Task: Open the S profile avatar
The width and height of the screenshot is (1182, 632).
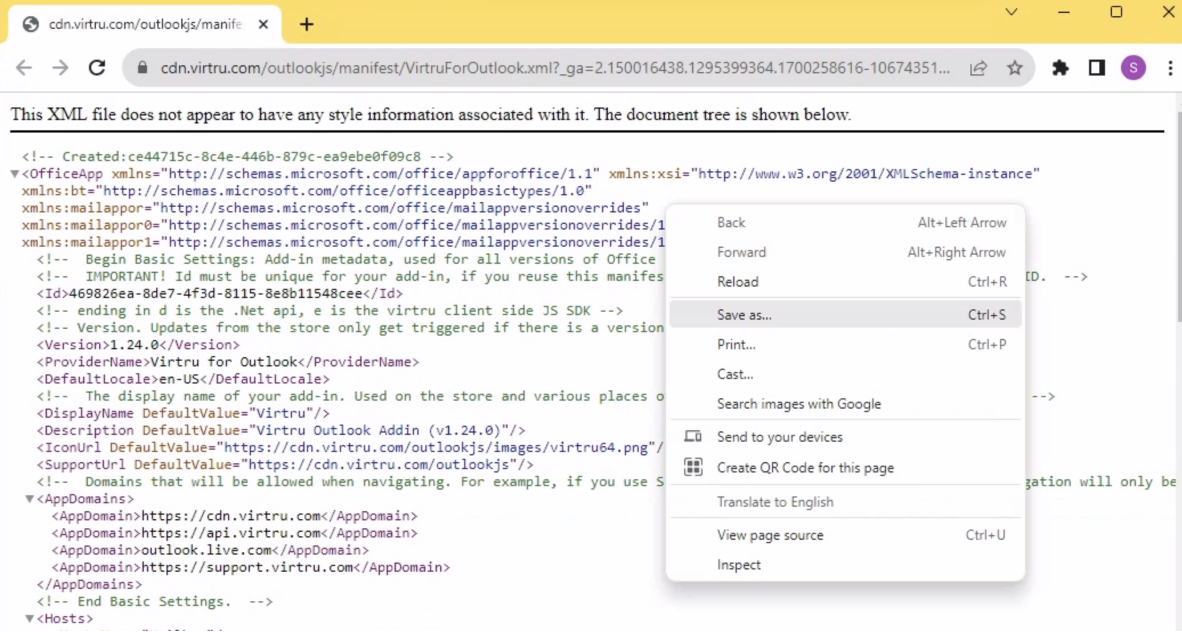Action: point(1133,68)
